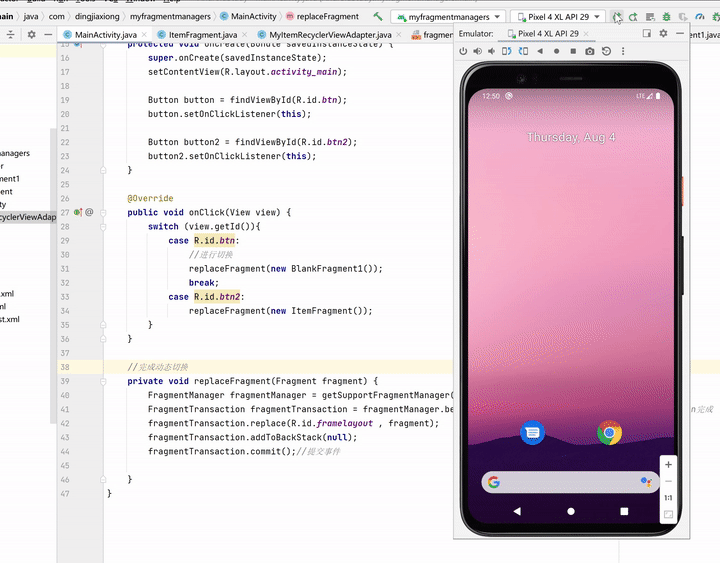Close the MainActivity.java editor tab

tap(144, 34)
